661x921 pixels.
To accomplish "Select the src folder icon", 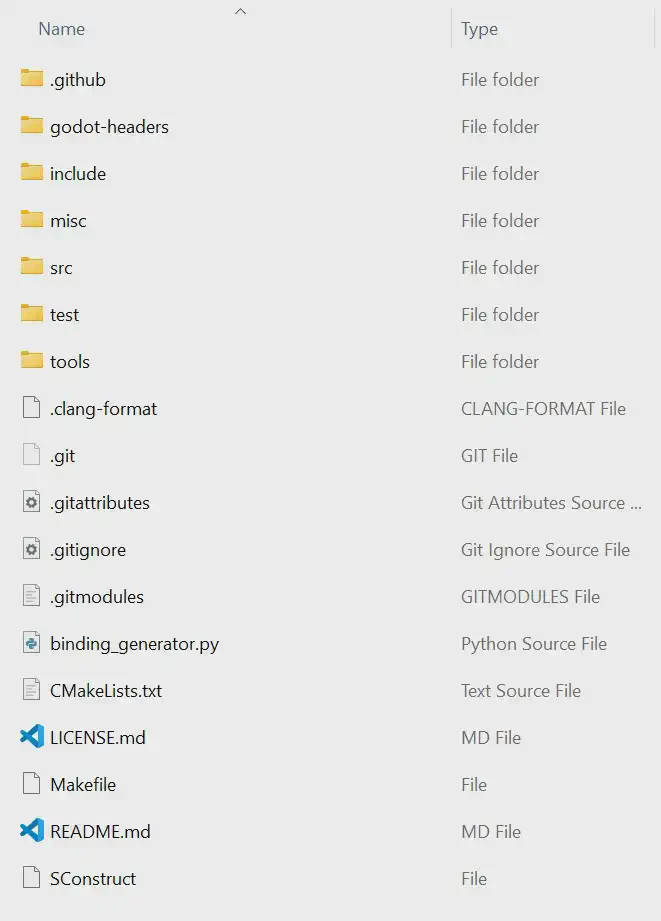I will (32, 266).
